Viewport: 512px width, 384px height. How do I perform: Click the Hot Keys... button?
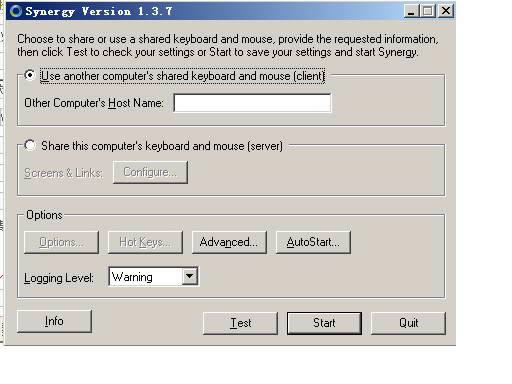click(x=145, y=242)
